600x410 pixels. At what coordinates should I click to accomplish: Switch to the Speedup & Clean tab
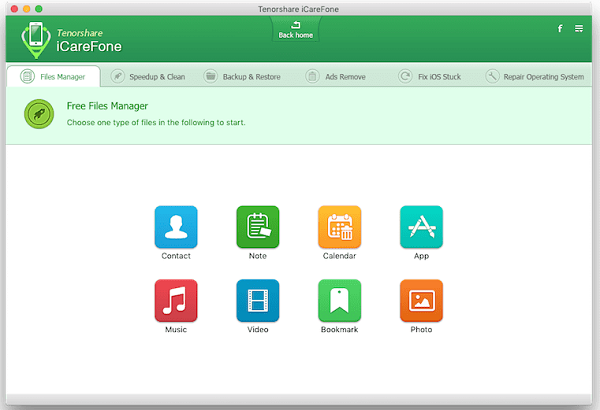[146, 76]
